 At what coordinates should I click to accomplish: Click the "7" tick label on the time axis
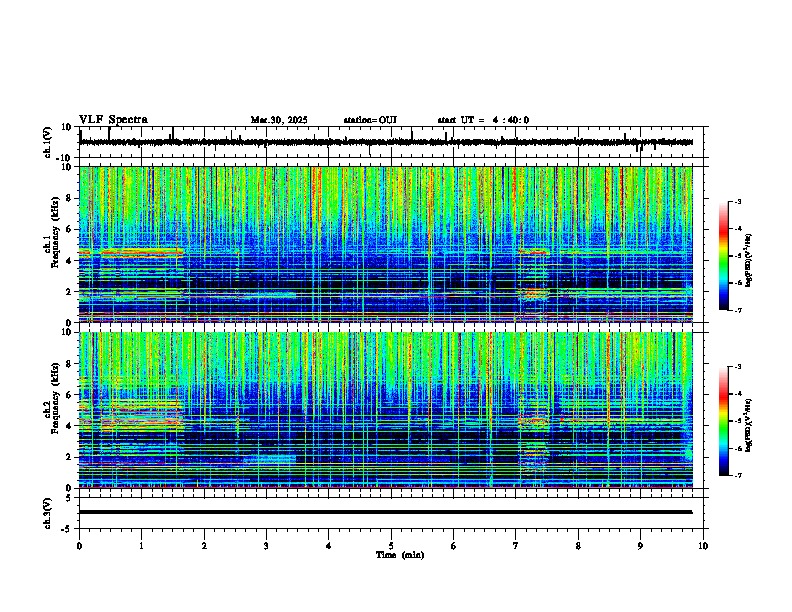516,546
